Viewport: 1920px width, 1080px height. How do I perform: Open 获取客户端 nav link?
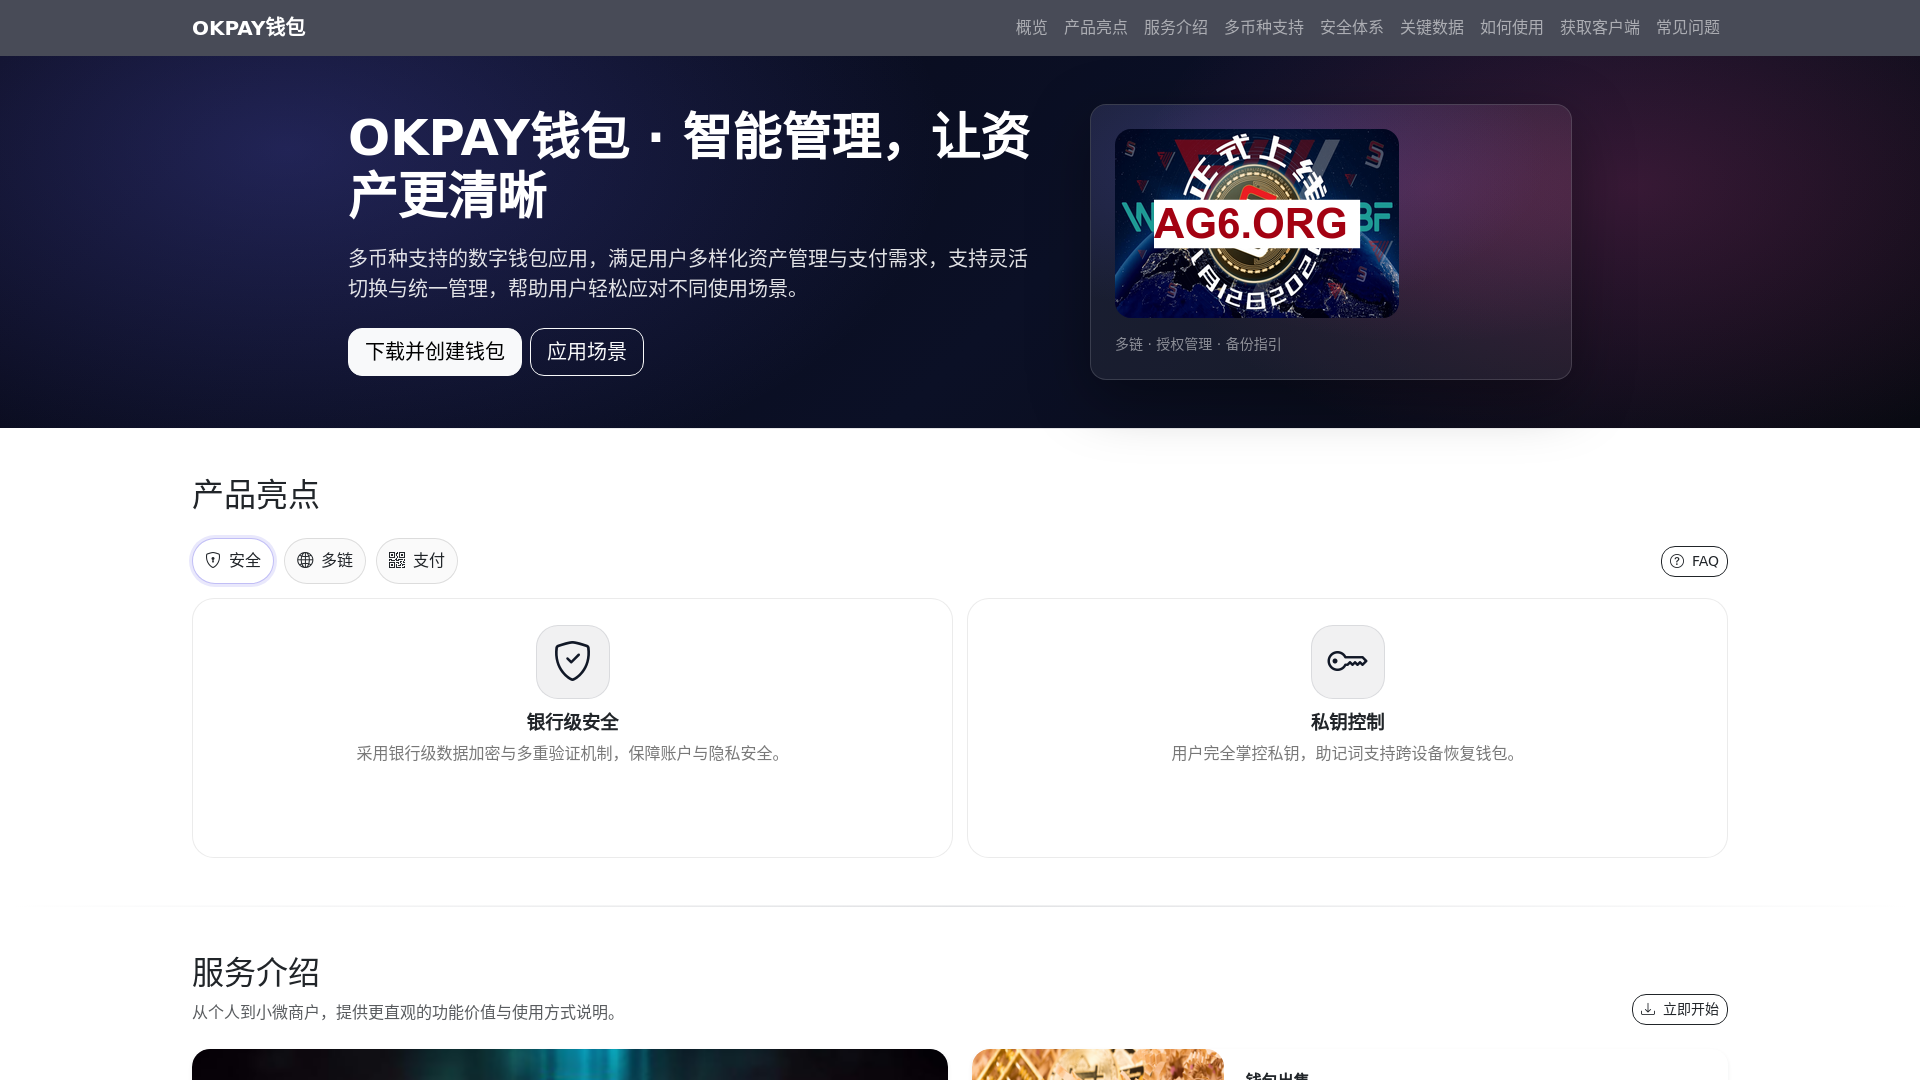click(x=1599, y=28)
